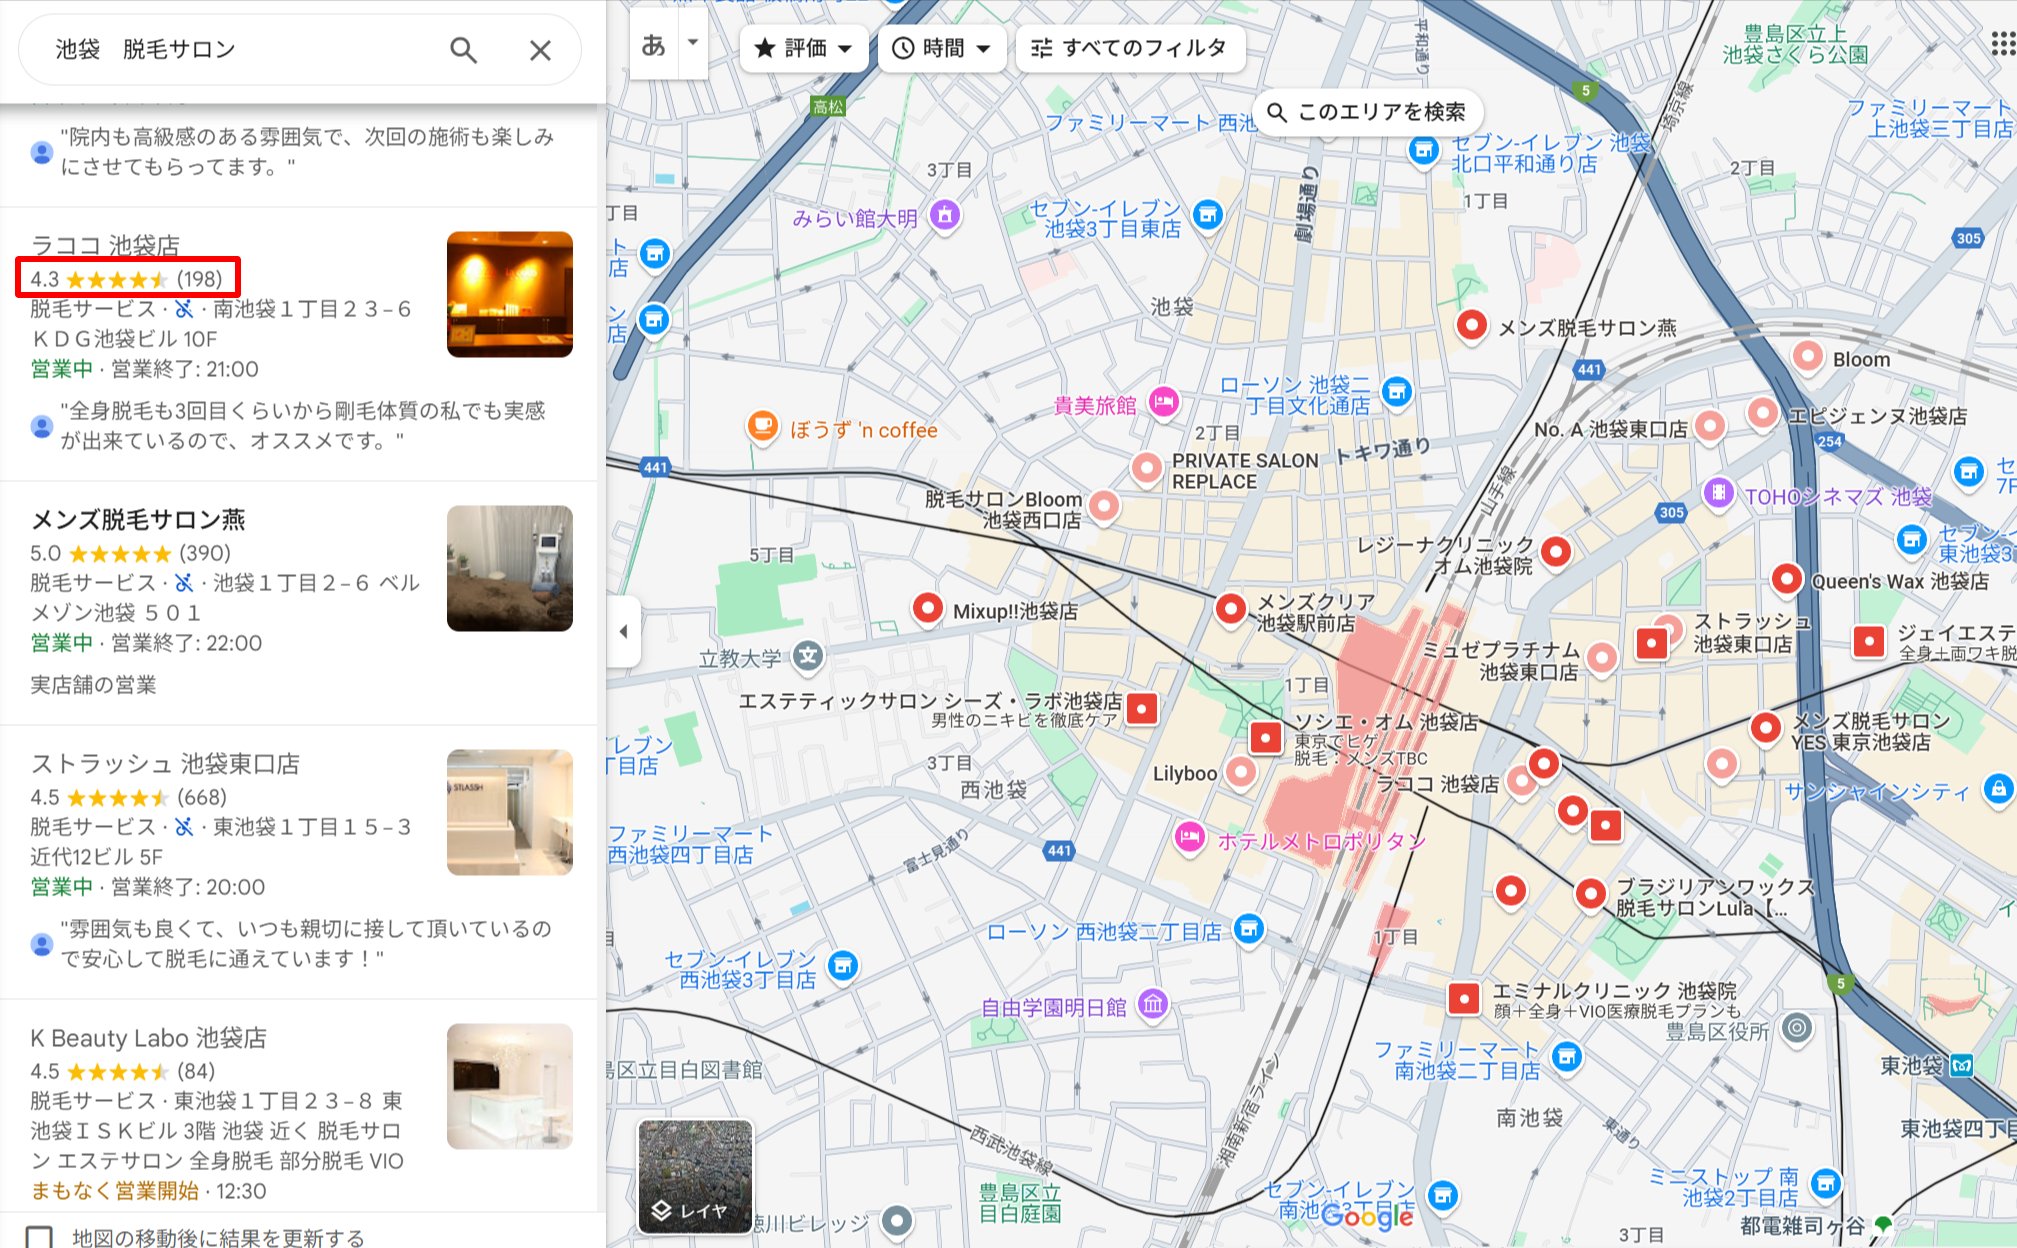
Task: Click the No. A 池袋東口店 map pin
Action: tap(1710, 426)
